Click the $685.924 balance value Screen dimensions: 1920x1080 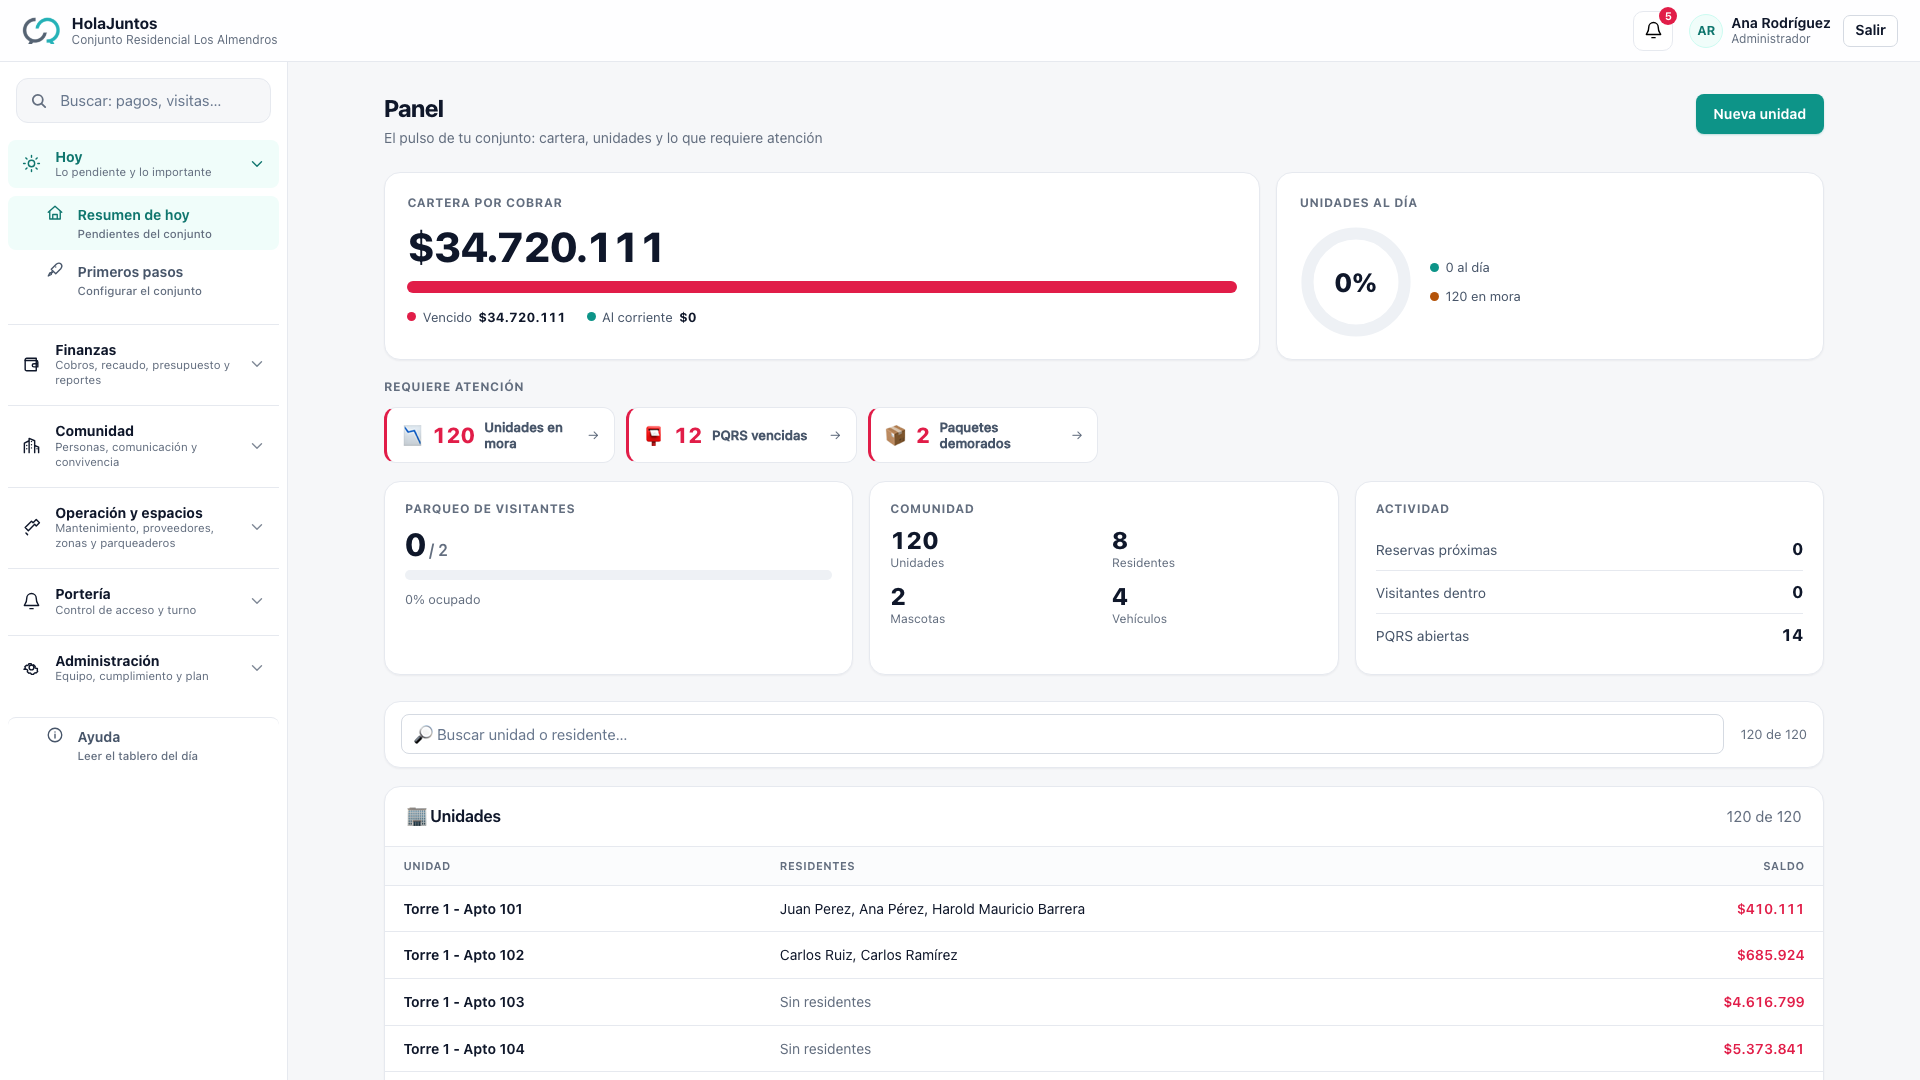pyautogui.click(x=1770, y=955)
